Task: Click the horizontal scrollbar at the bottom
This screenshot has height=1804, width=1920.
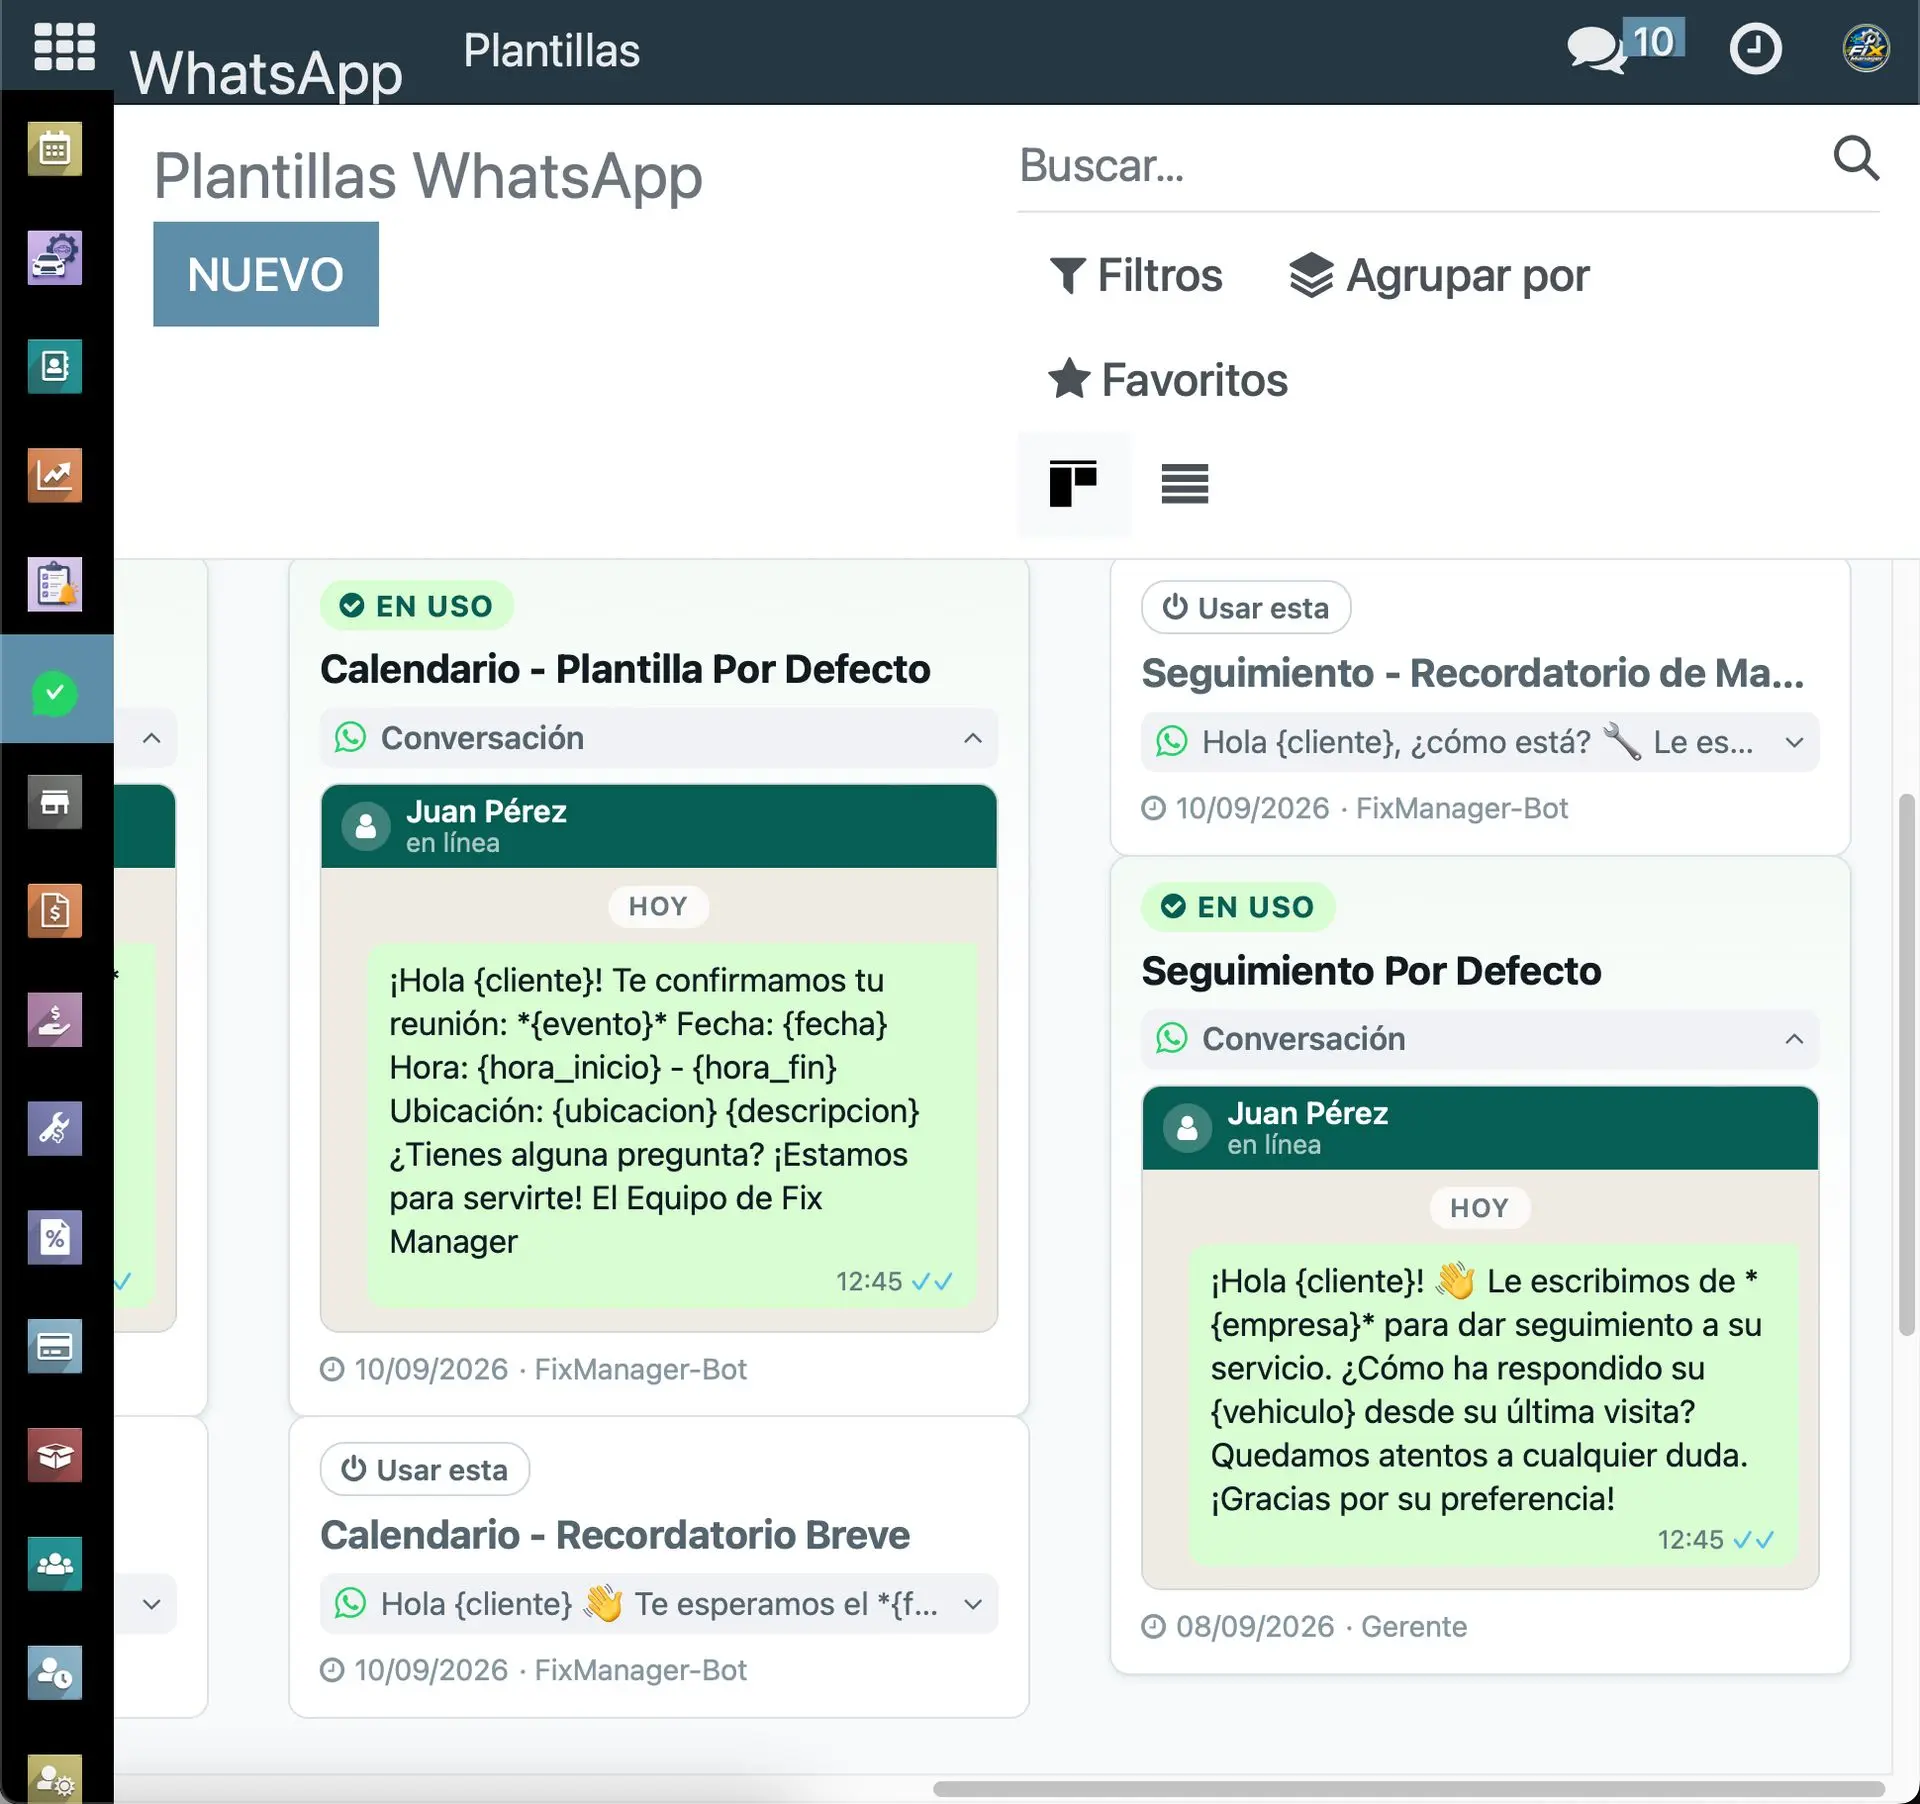Action: (x=1408, y=1789)
